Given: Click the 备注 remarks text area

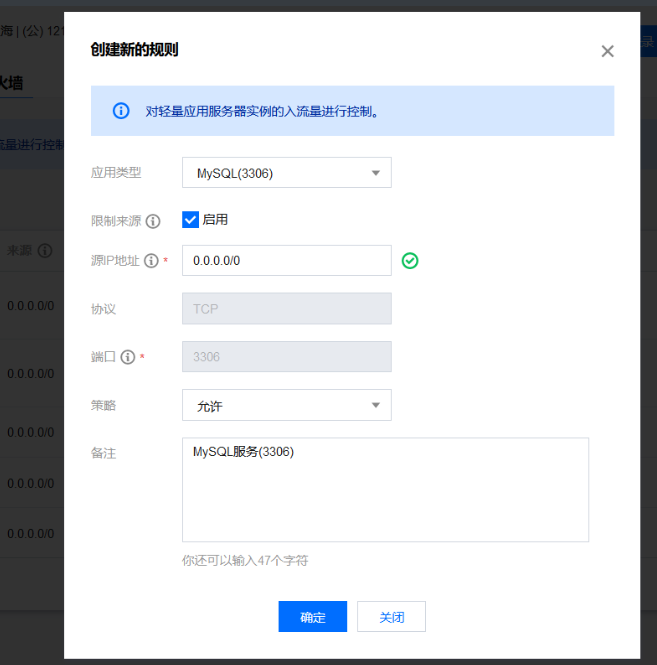Looking at the screenshot, I should point(385,489).
